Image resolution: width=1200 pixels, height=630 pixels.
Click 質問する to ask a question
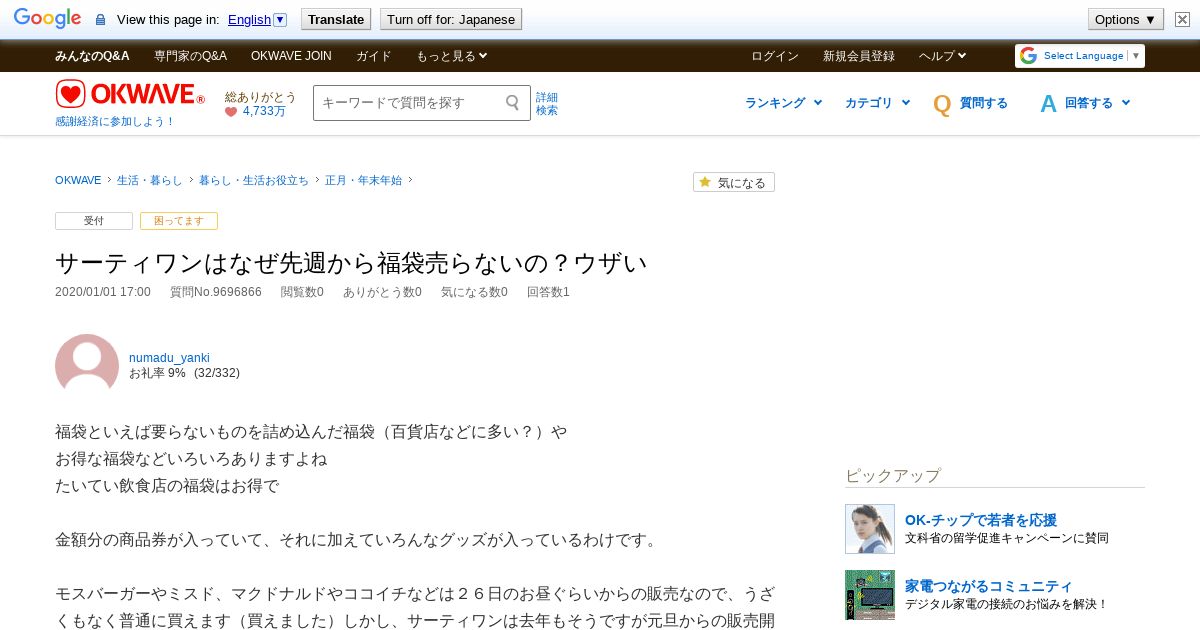(x=984, y=103)
